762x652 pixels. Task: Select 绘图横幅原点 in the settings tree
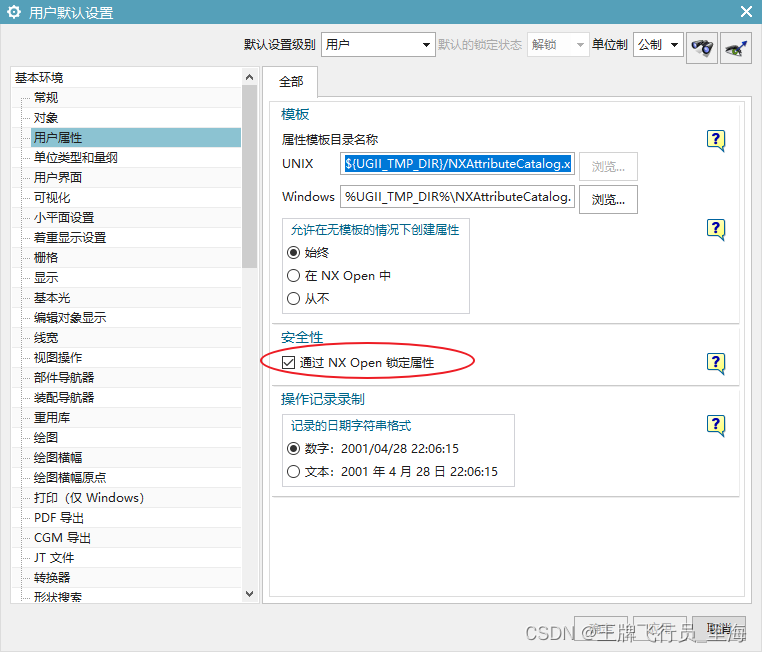click(70, 478)
